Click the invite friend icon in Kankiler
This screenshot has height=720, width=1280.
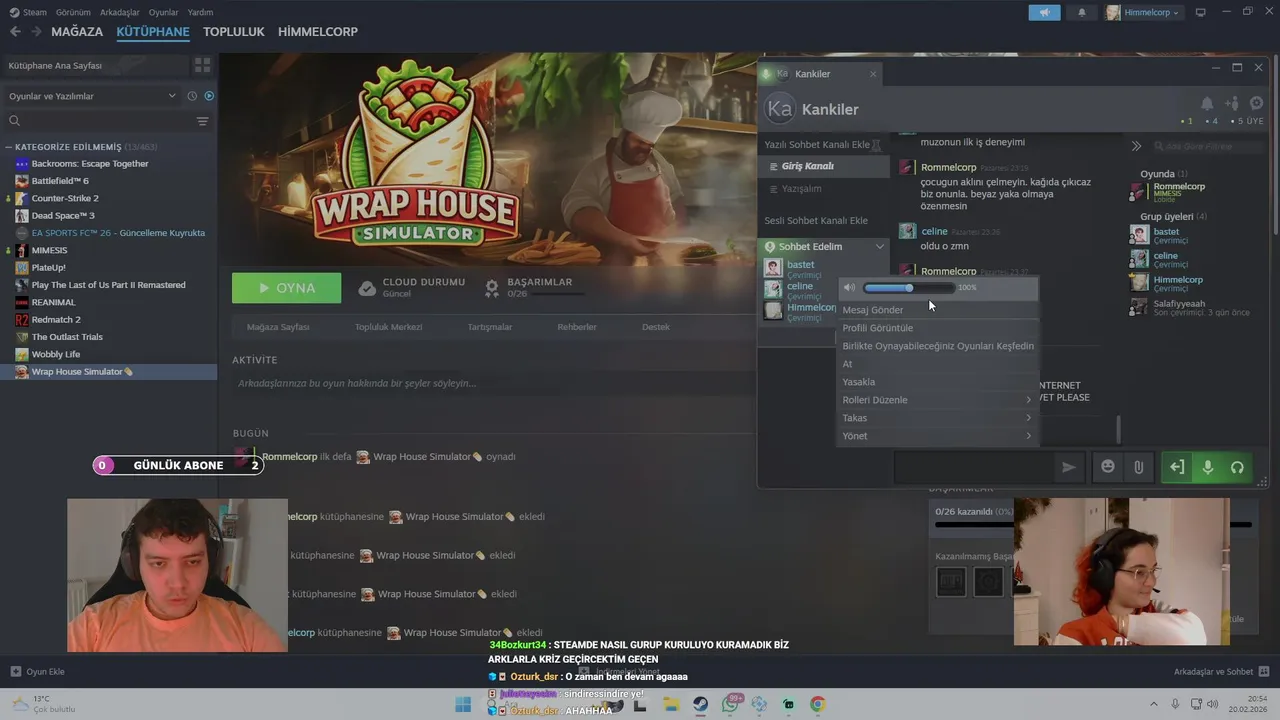[x=1232, y=103]
